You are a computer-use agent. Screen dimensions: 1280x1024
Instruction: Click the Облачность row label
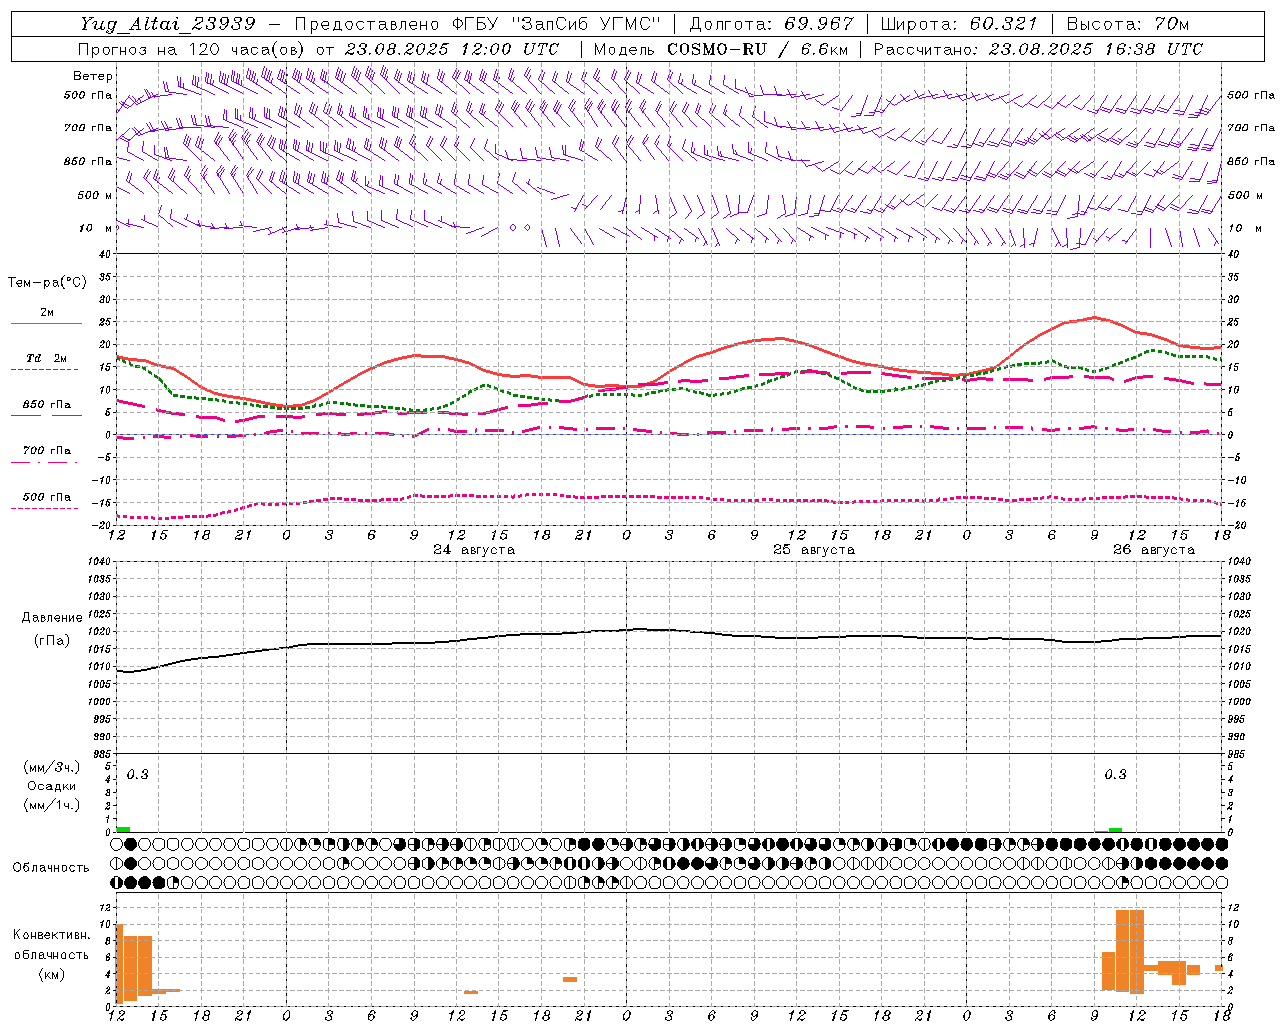[51, 868]
